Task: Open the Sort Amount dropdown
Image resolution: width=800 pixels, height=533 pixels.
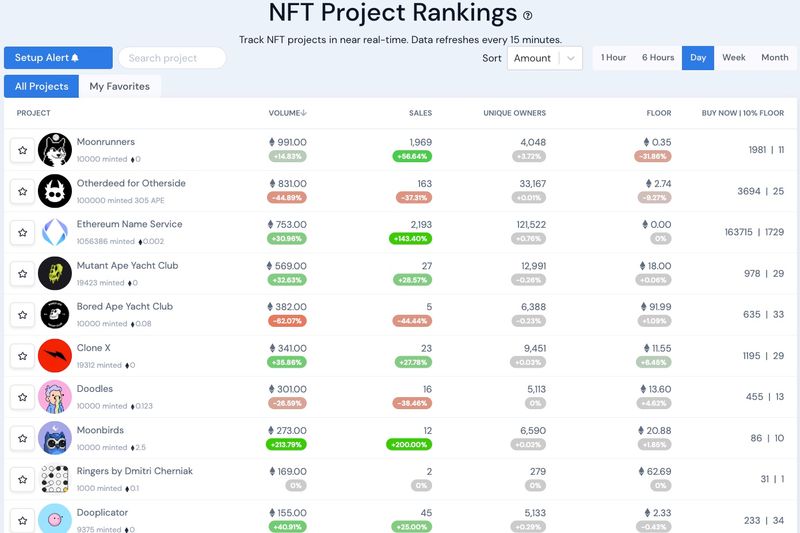Action: [544, 58]
